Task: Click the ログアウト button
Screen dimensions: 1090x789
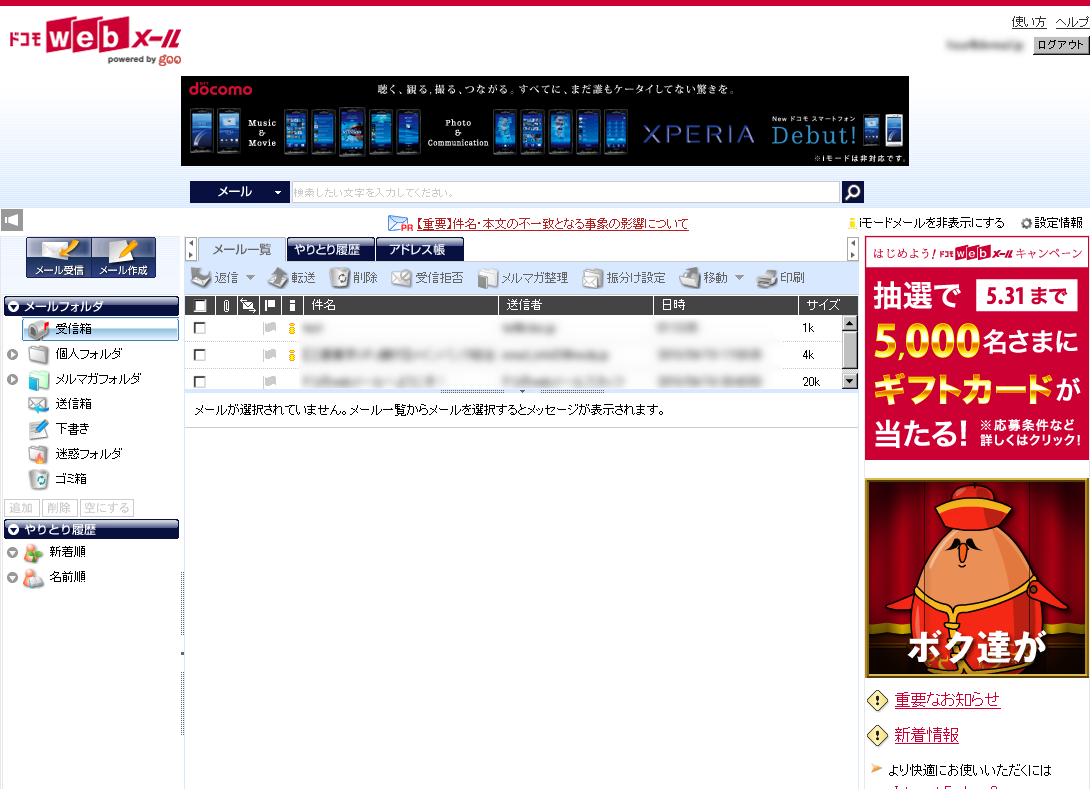Action: tap(1060, 45)
